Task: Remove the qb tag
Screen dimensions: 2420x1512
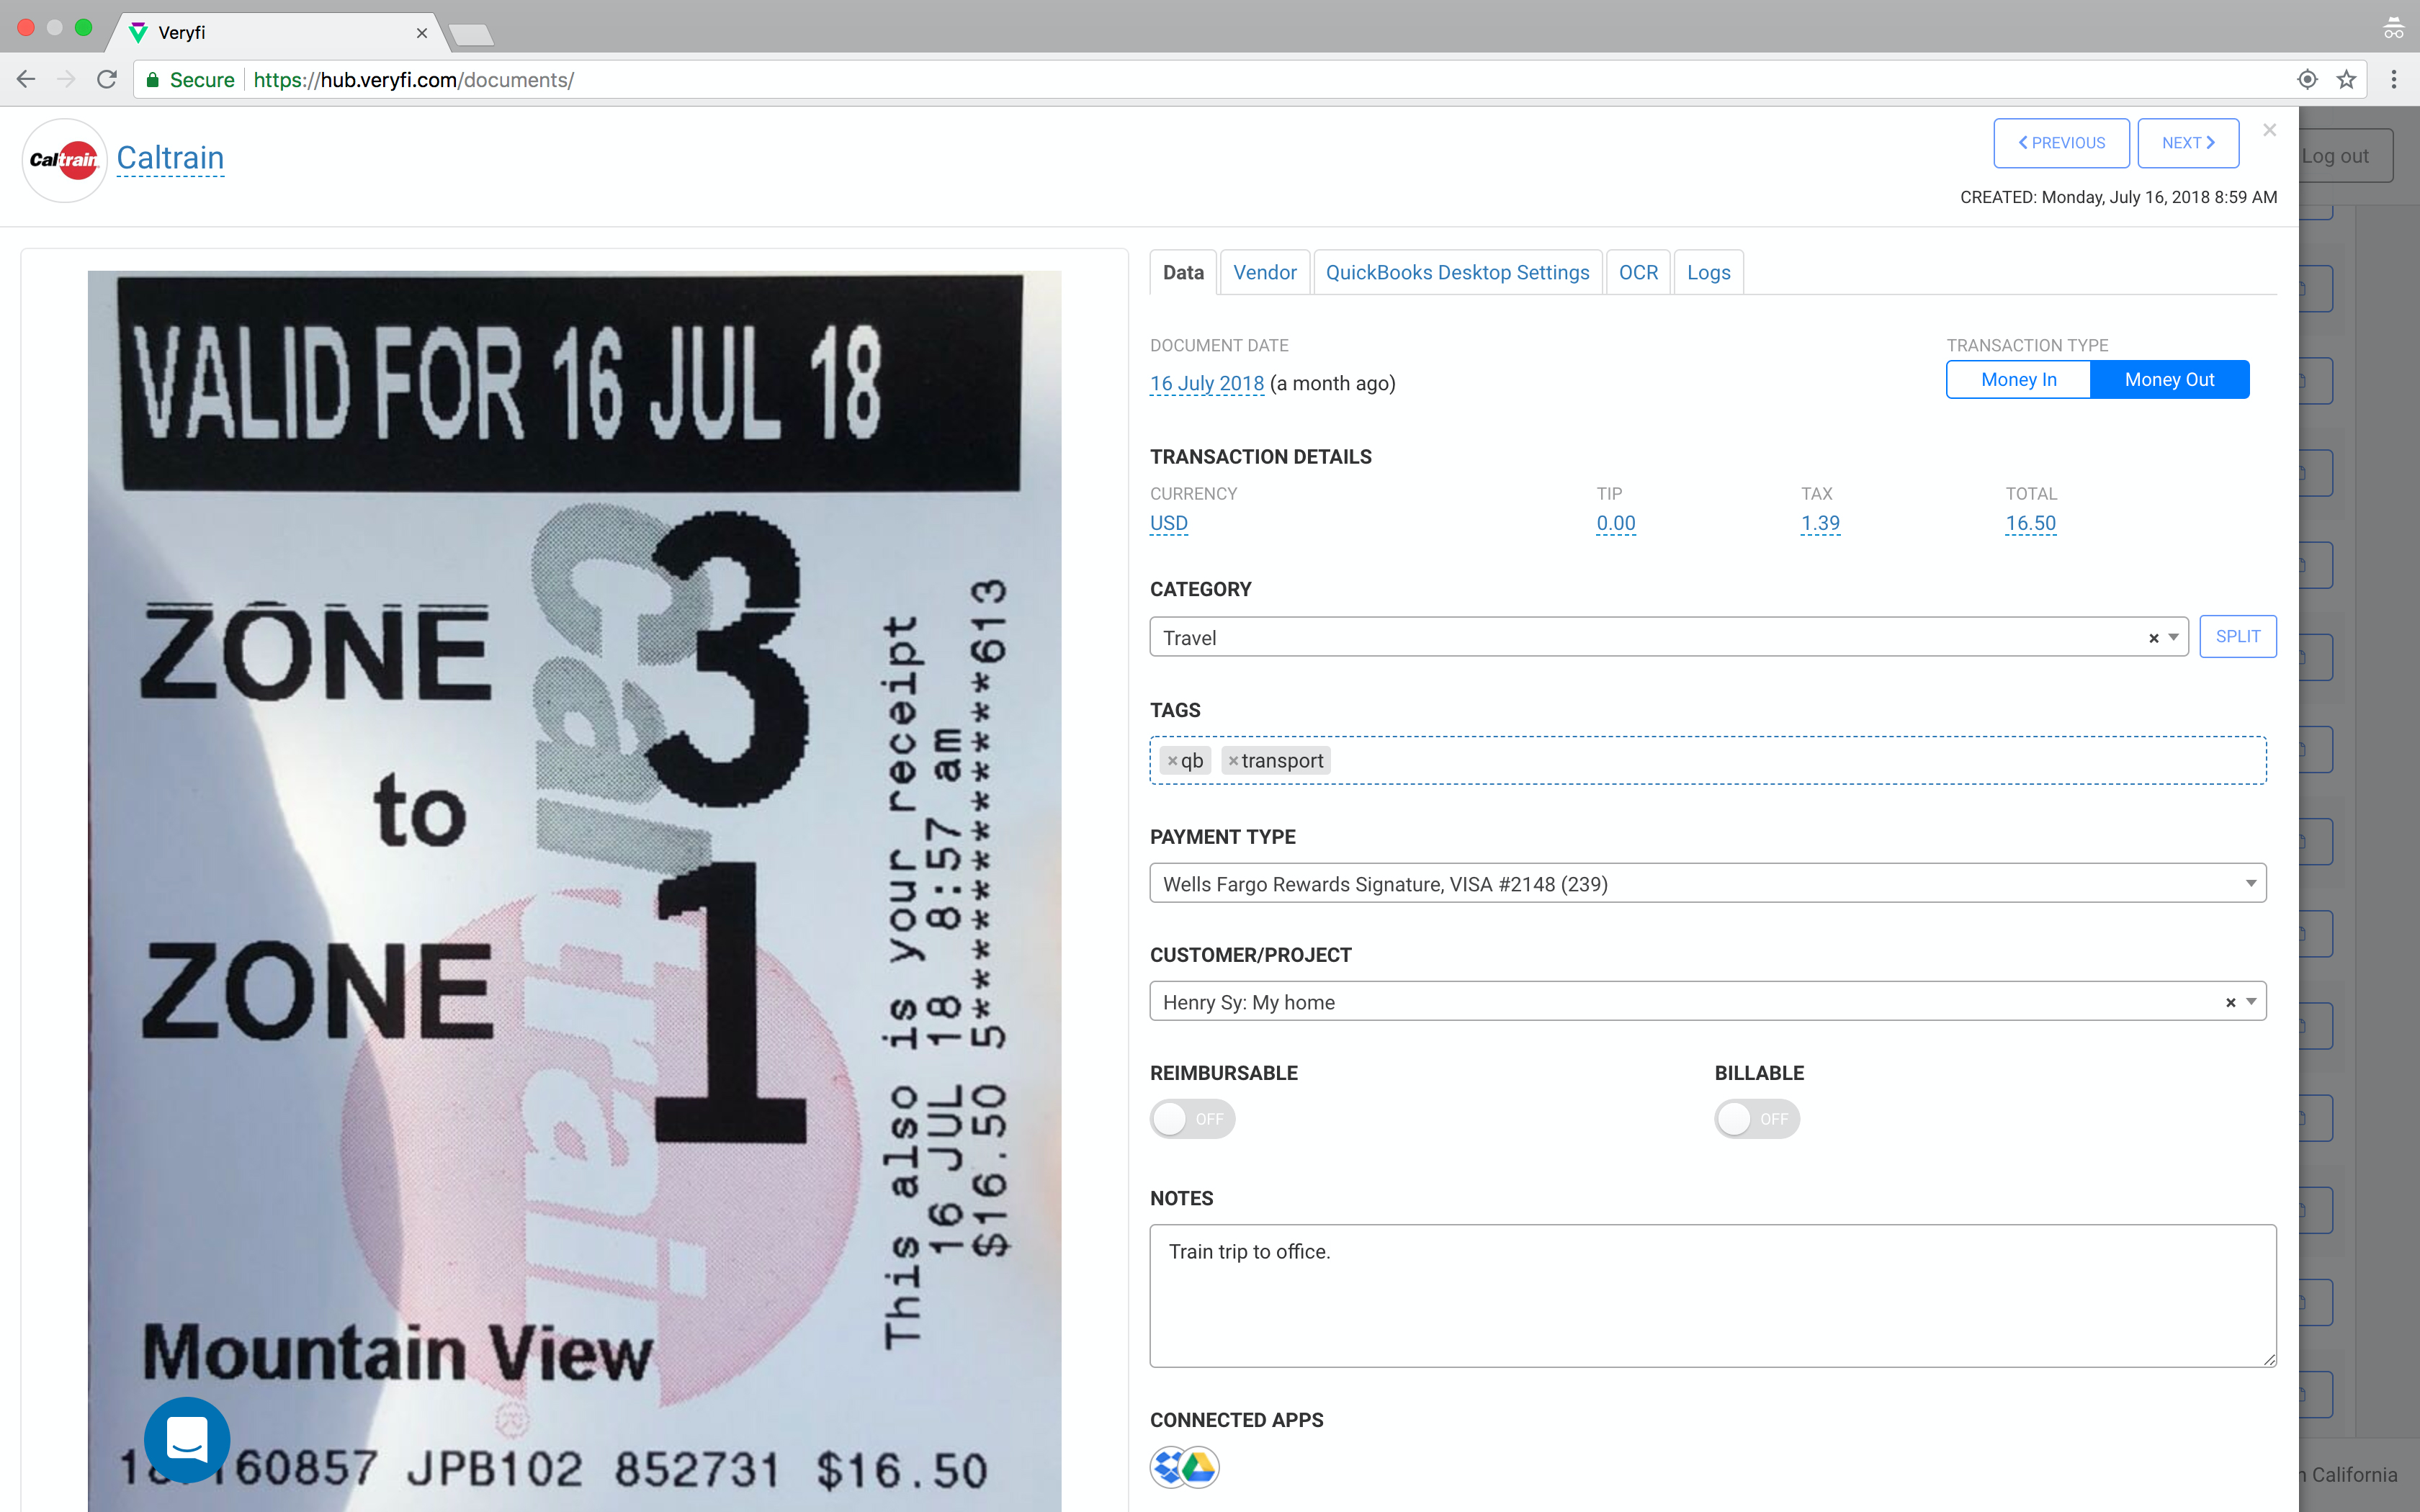Action: pos(1172,761)
